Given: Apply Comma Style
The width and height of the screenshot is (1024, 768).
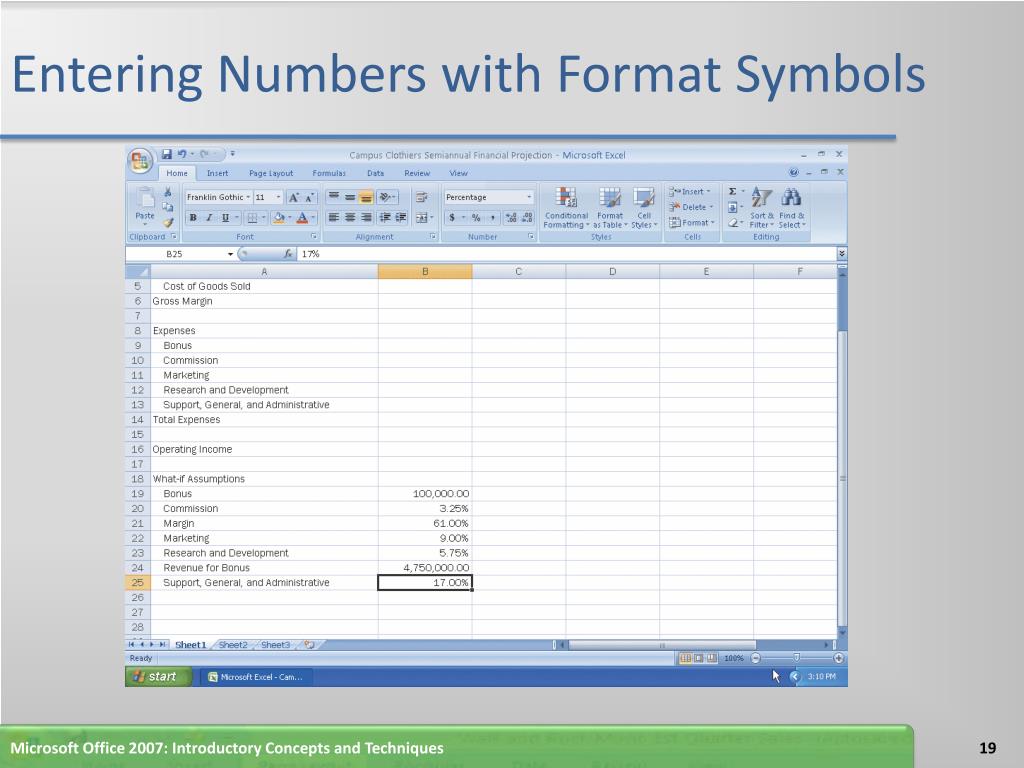Looking at the screenshot, I should pyautogui.click(x=492, y=217).
